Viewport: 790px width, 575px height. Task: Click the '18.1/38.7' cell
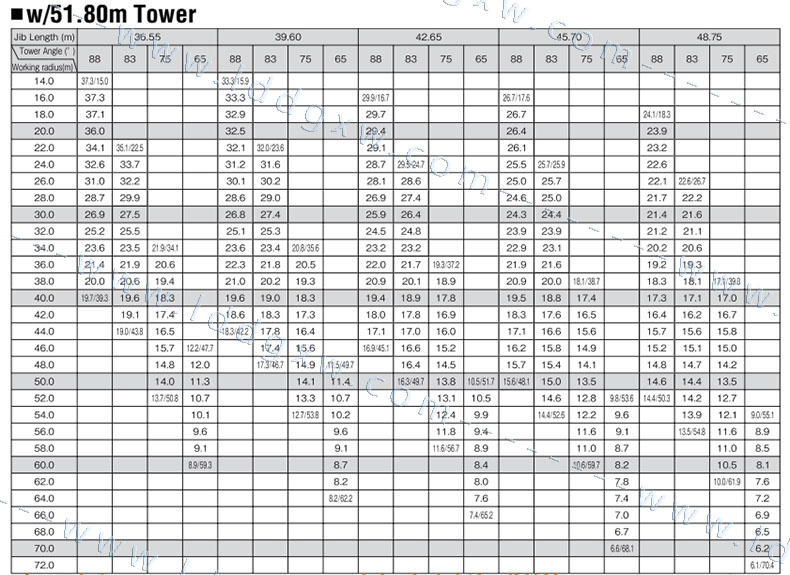tap(587, 281)
